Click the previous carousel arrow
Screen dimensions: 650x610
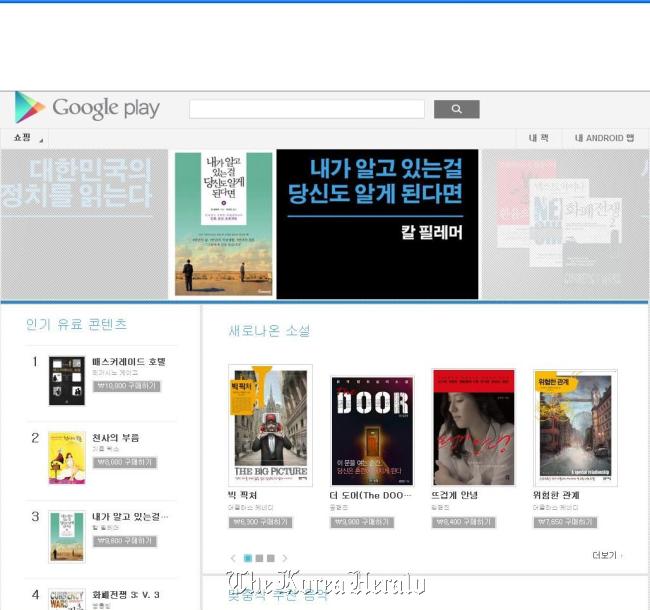point(233,558)
